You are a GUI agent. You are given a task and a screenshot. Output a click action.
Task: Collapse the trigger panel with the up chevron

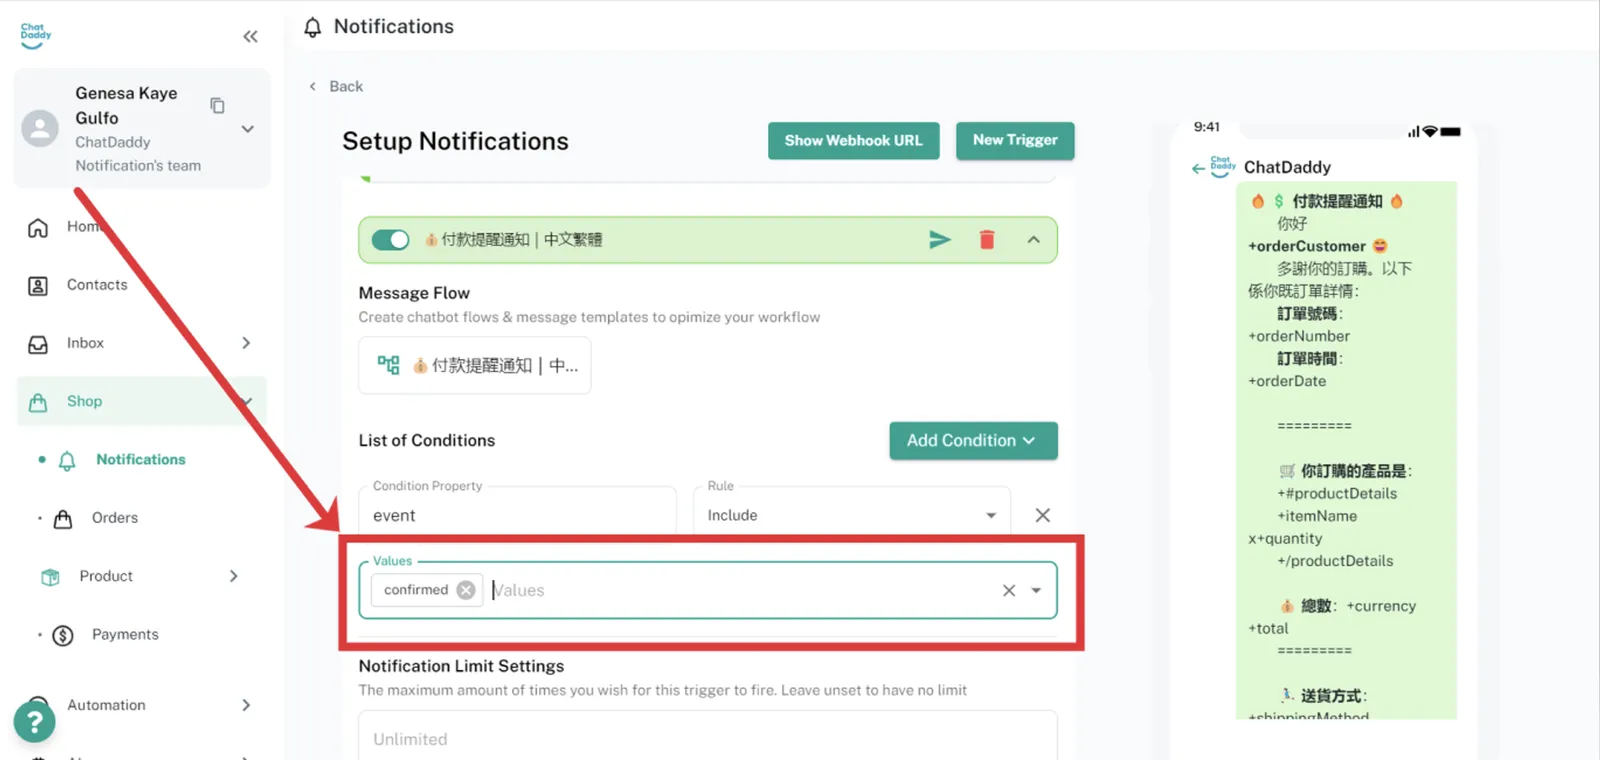[x=1033, y=240]
